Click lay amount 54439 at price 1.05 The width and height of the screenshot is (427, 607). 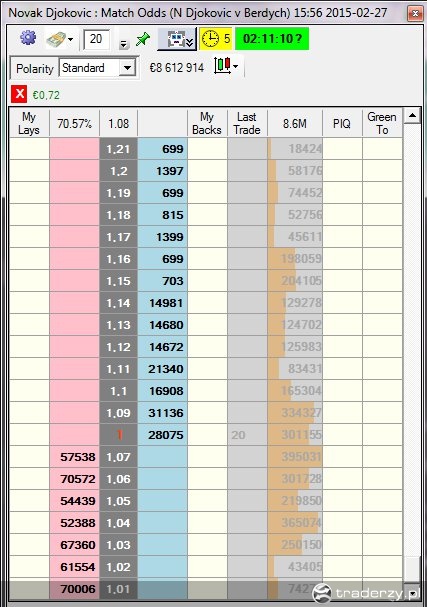pyautogui.click(x=75, y=501)
